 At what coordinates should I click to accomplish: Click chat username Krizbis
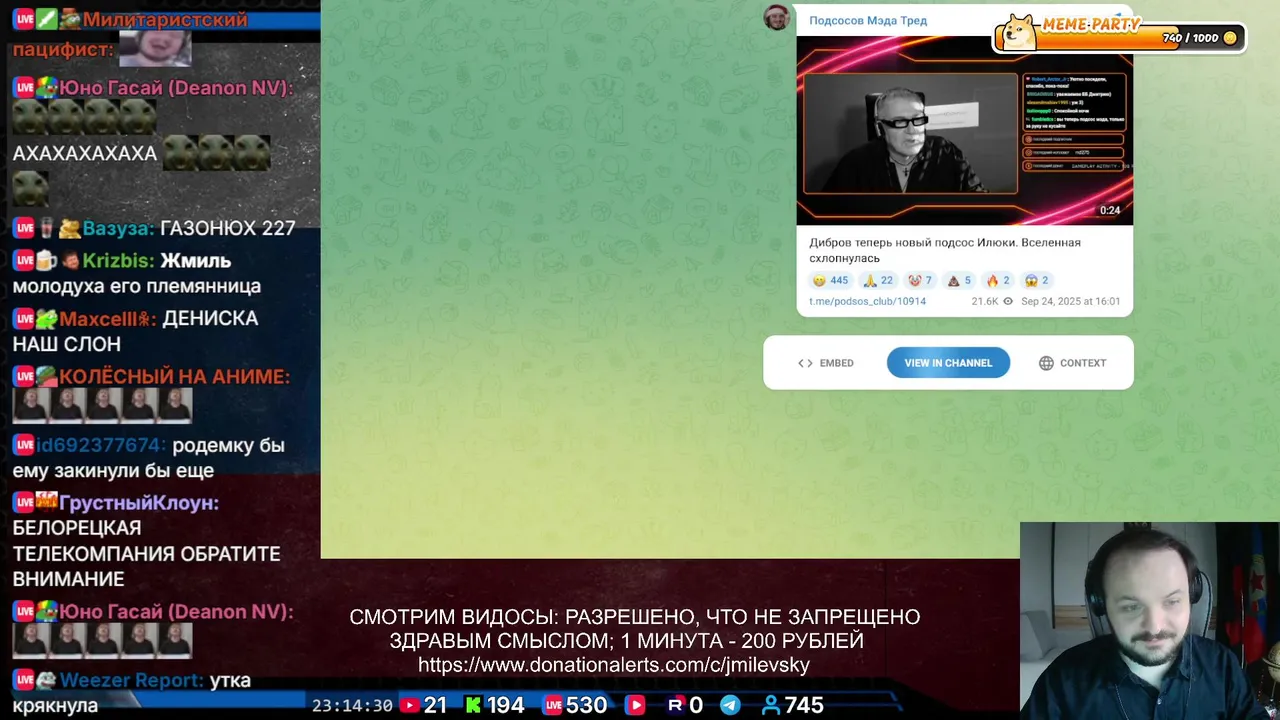click(118, 260)
